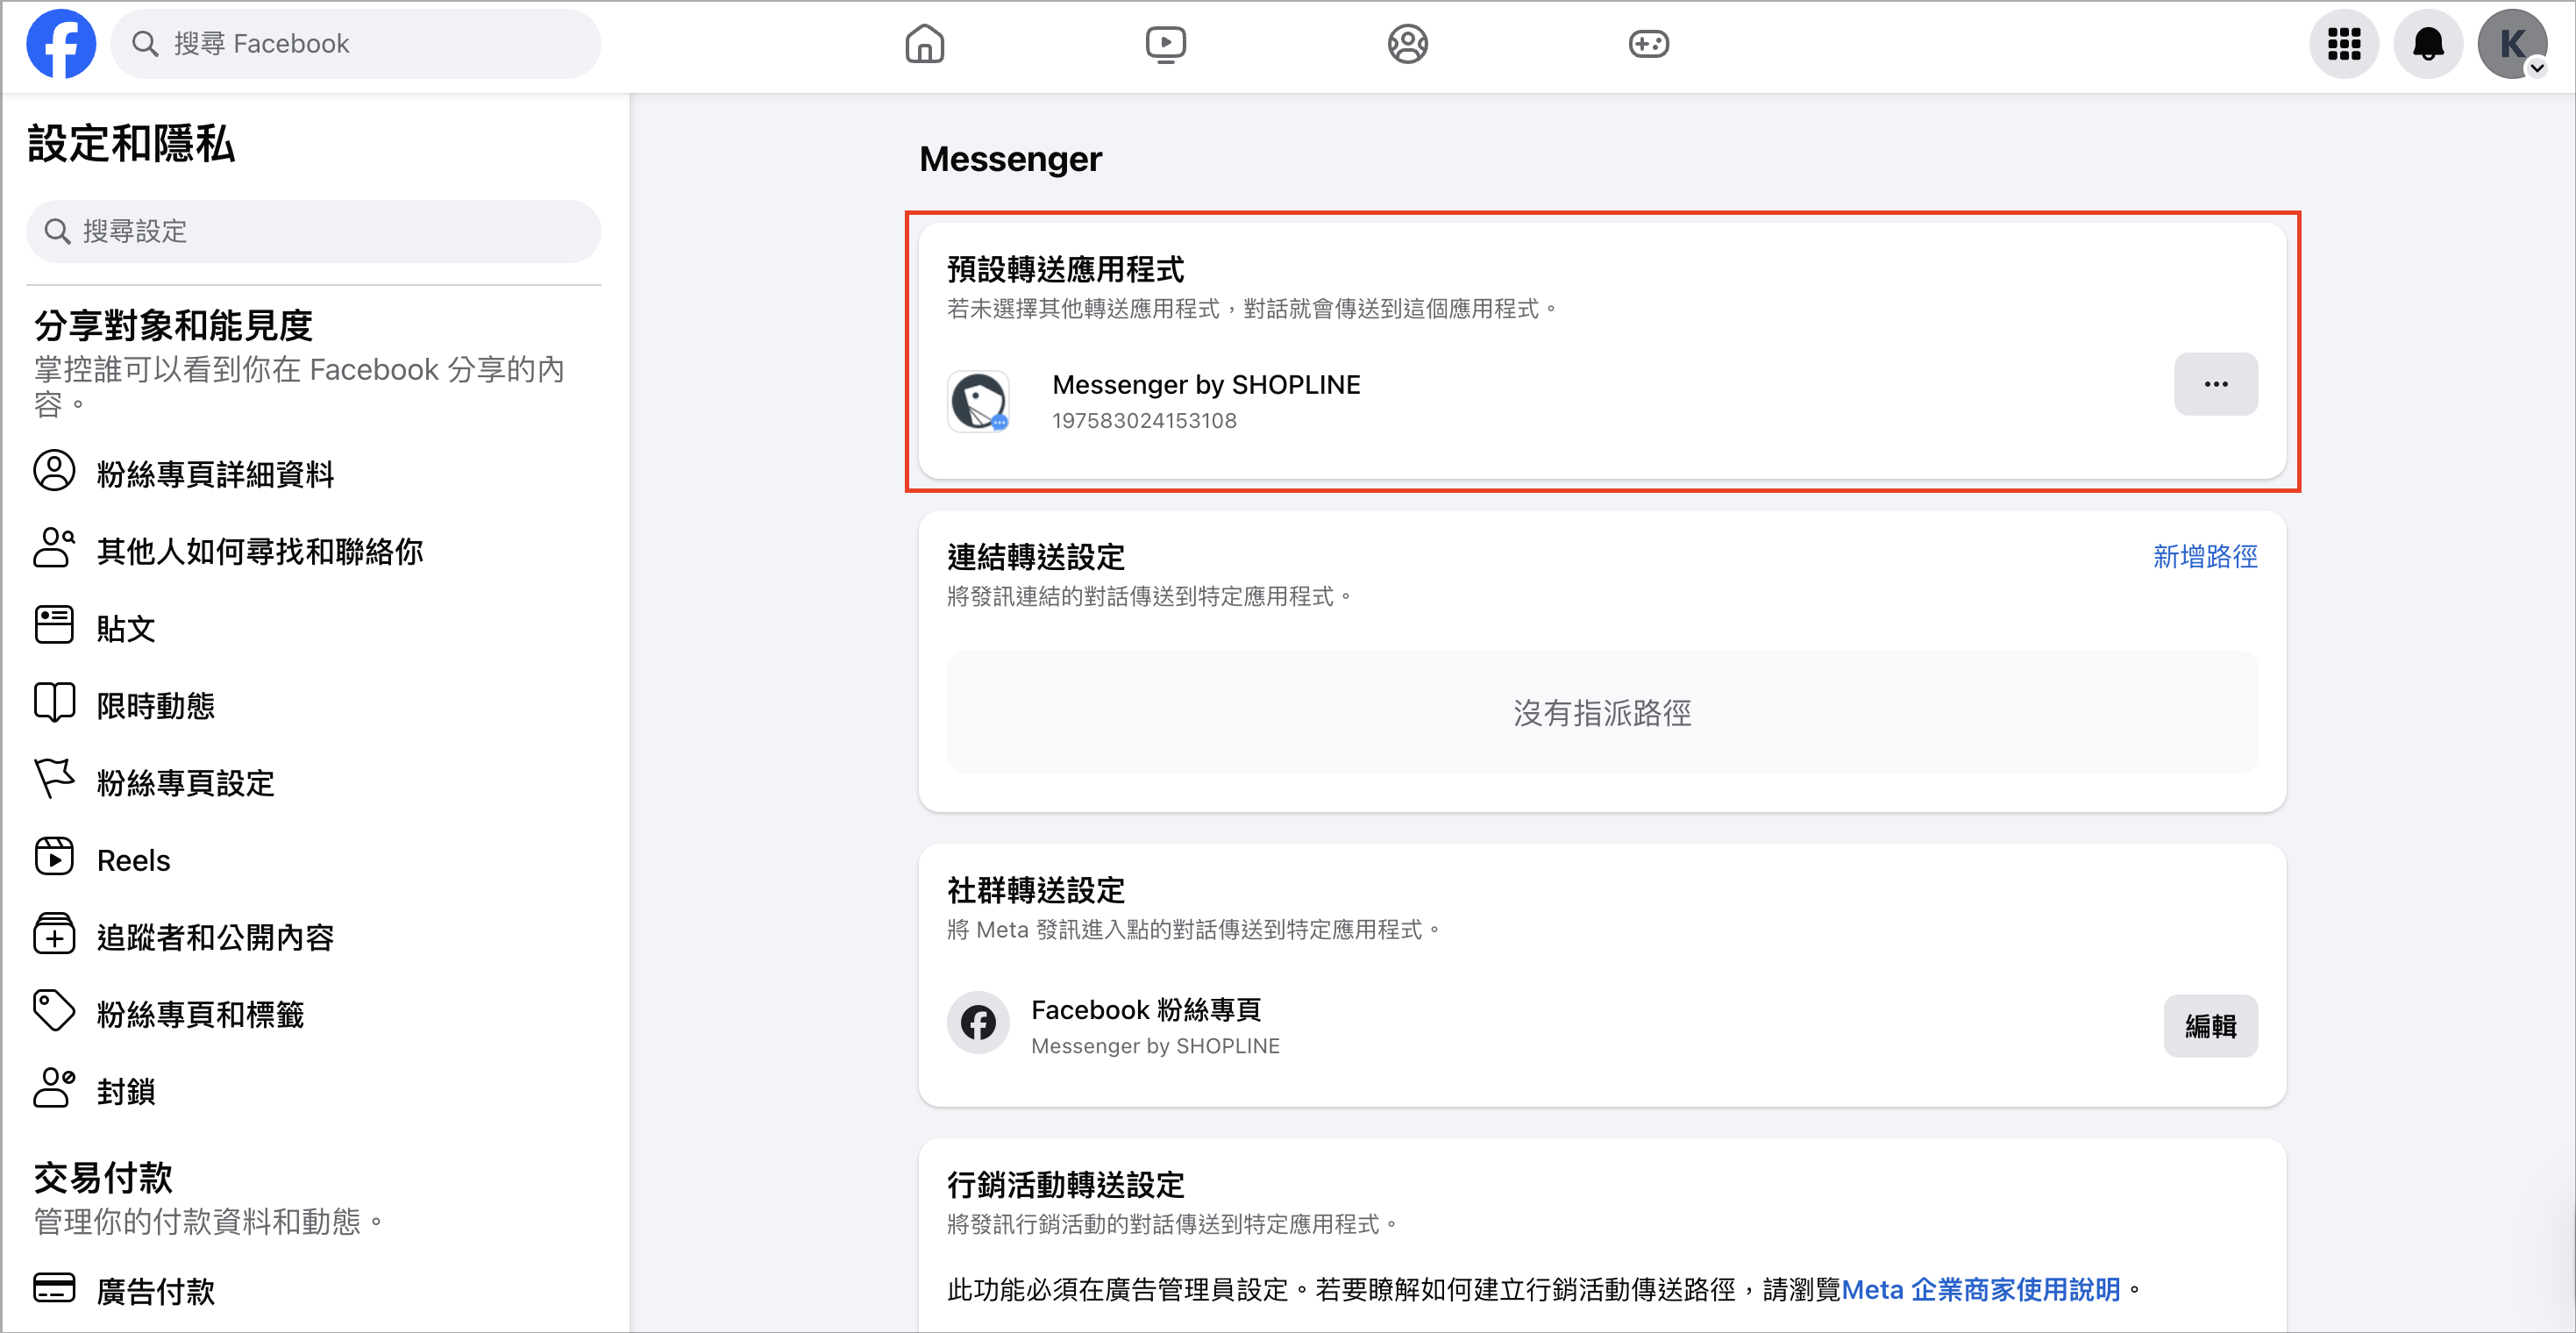Click the '沒有指派路徑' placeholder text
This screenshot has height=1333, width=2576.
[1602, 713]
